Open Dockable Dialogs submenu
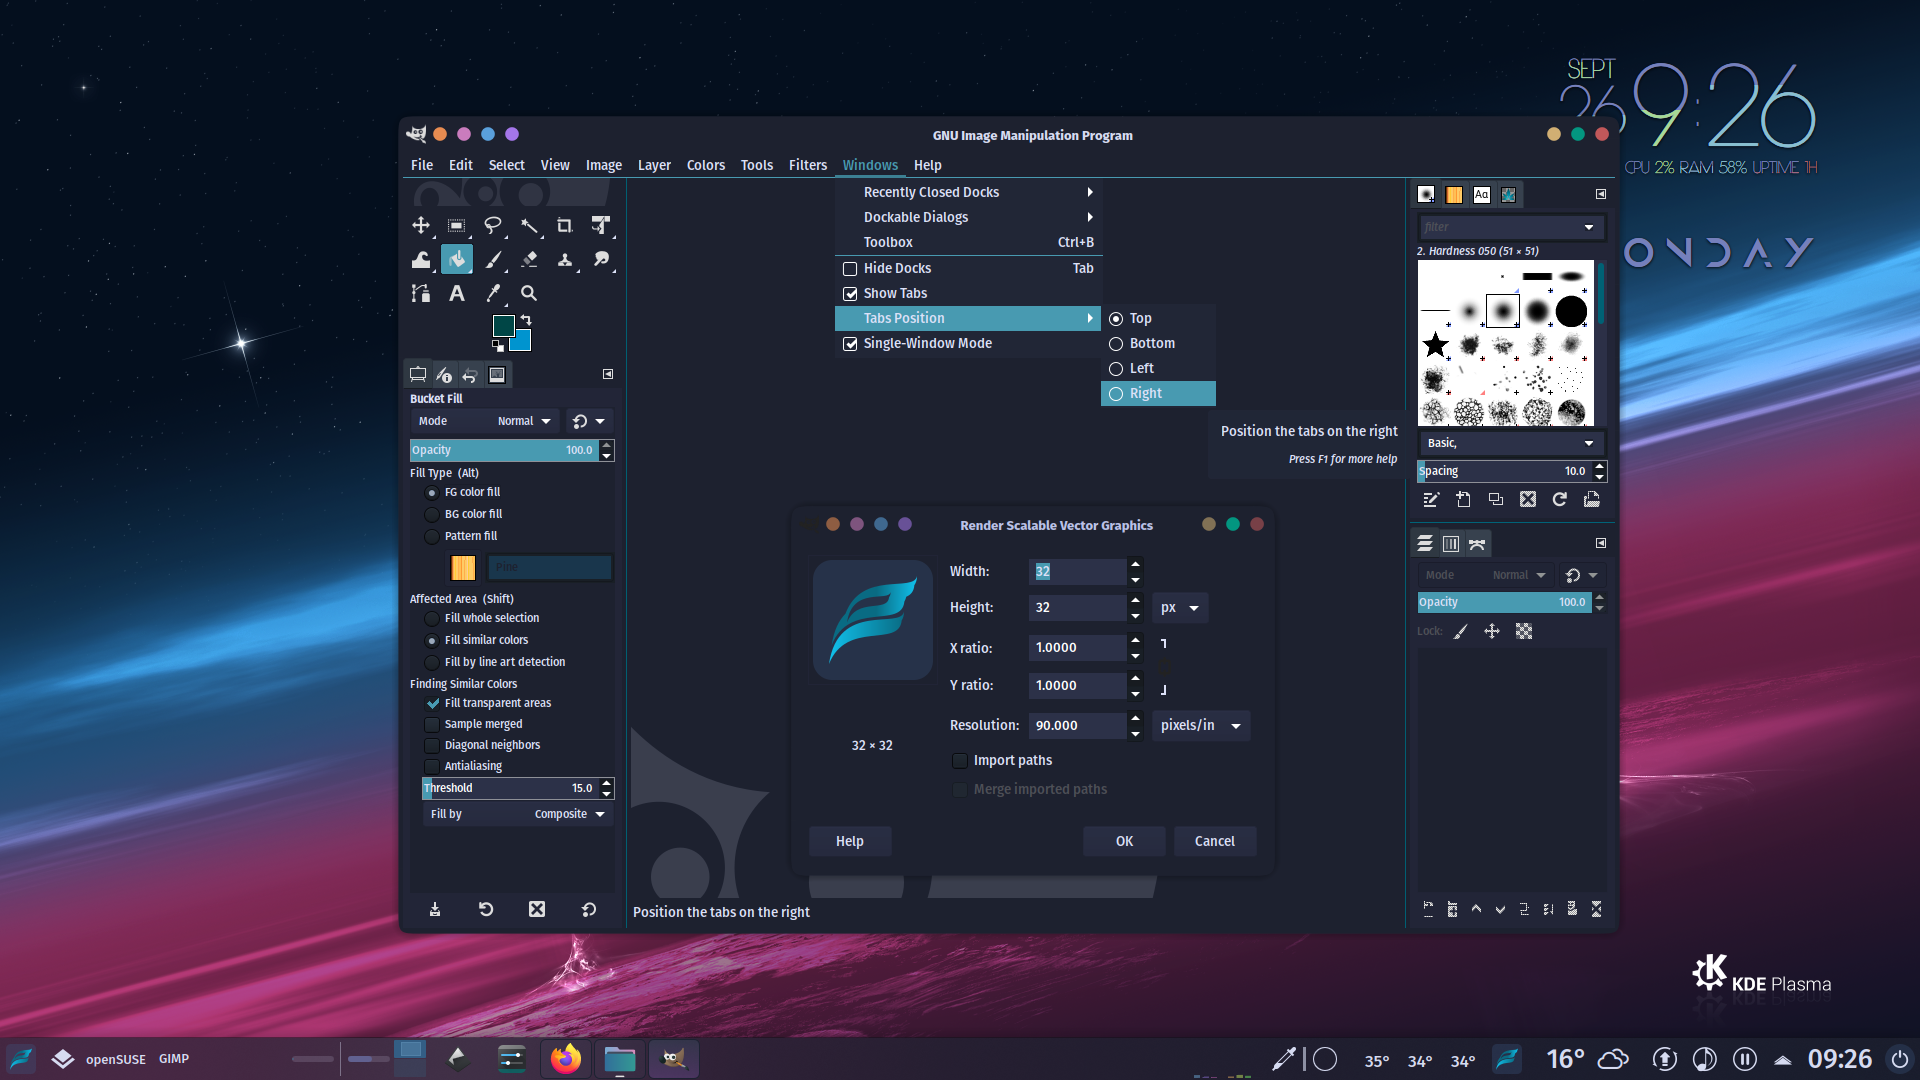Image resolution: width=1920 pixels, height=1080 pixels. [x=968, y=217]
